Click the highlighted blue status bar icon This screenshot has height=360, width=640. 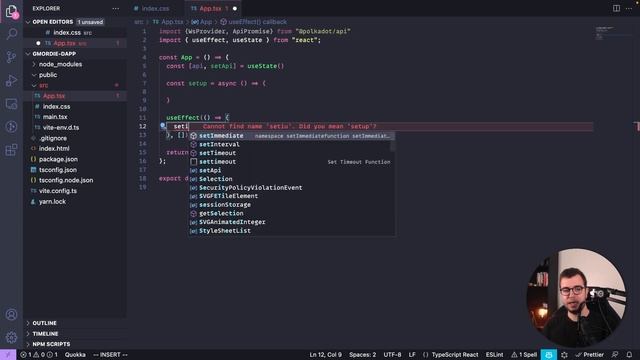click(549, 355)
